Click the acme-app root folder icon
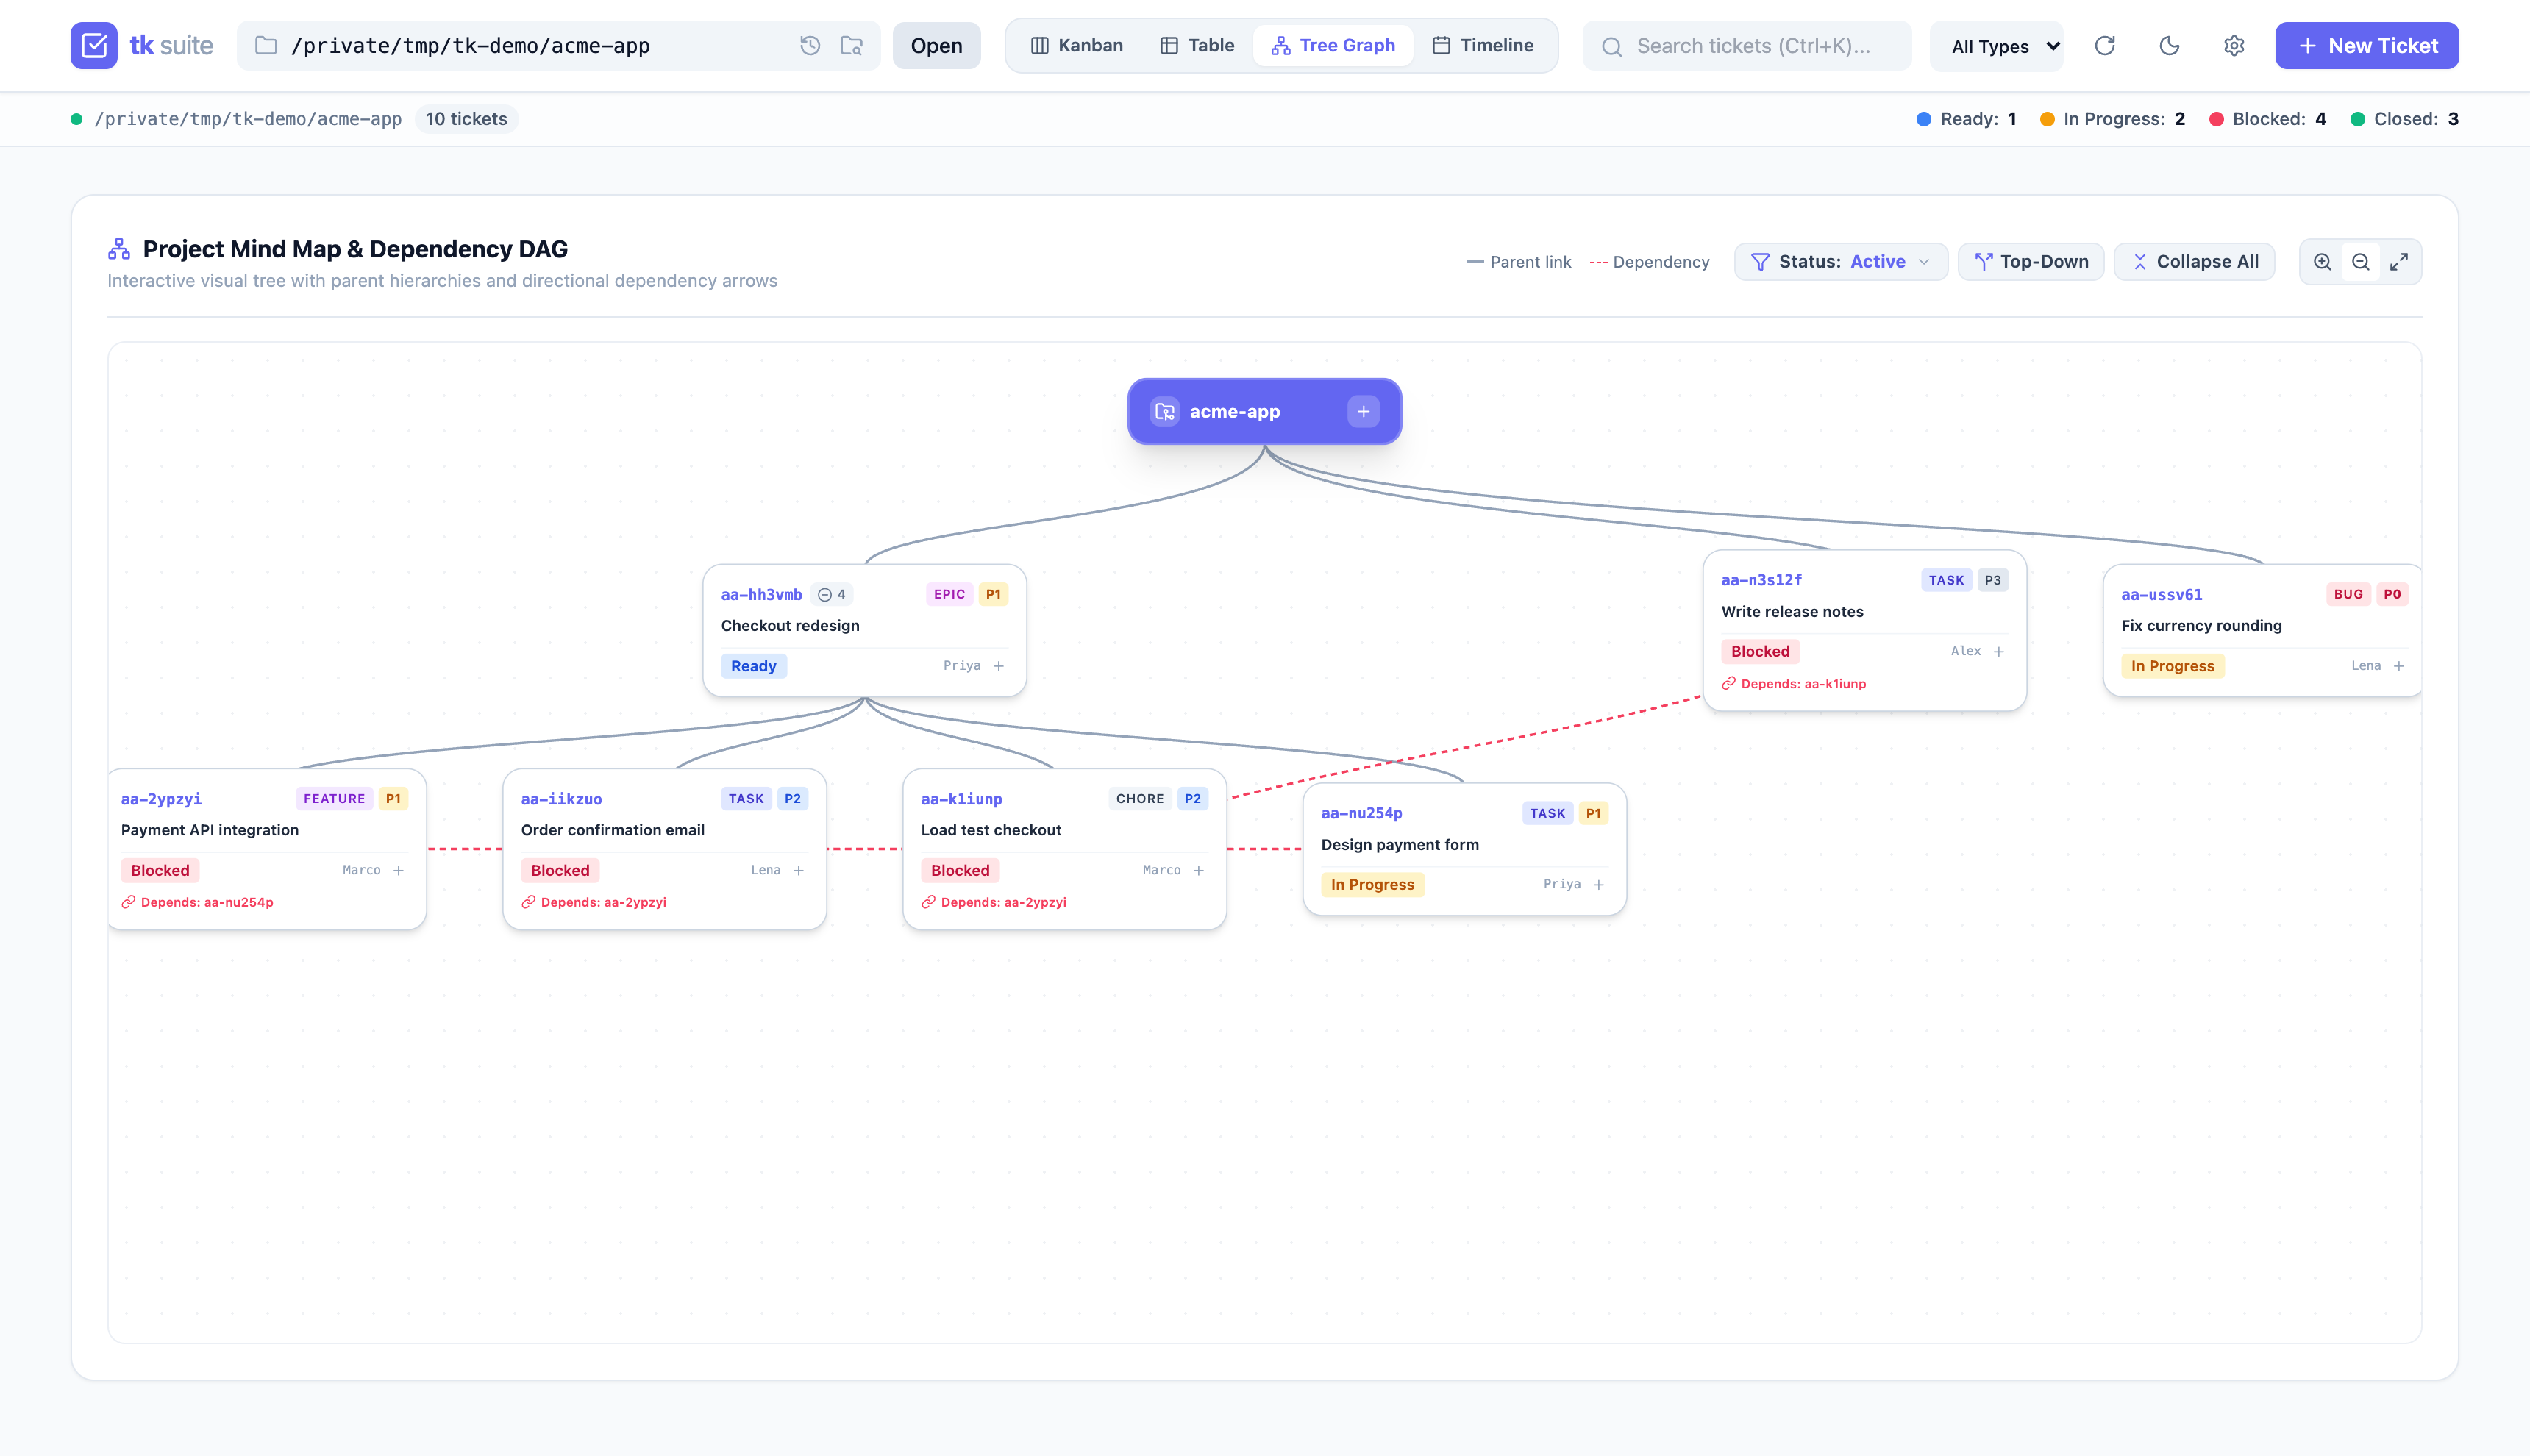Viewport: 2530px width, 1456px height. pyautogui.click(x=1165, y=412)
